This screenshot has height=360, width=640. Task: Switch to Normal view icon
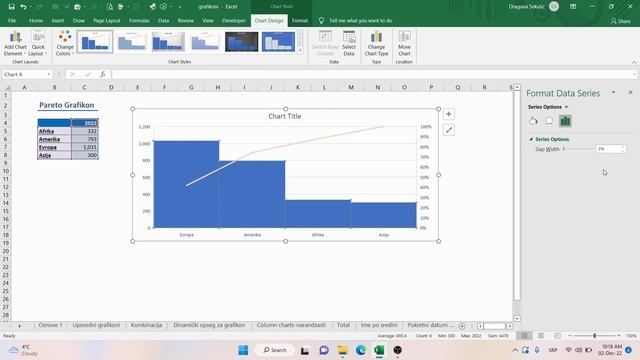(524, 336)
